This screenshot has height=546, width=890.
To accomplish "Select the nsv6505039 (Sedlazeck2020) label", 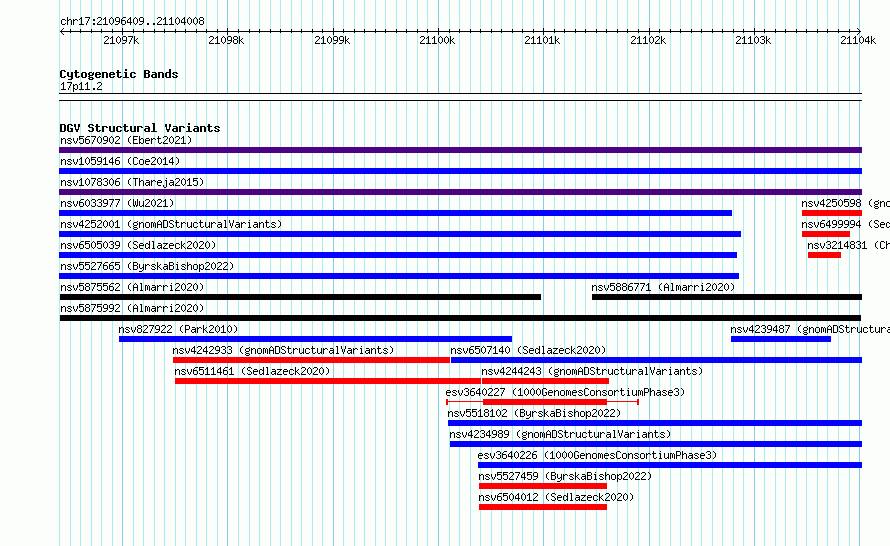I will (138, 245).
